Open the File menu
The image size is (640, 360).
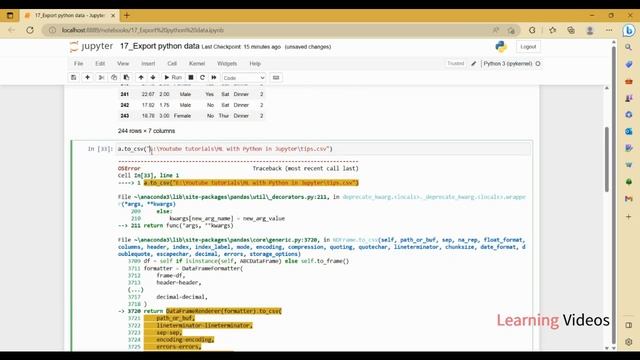pyautogui.click(x=78, y=64)
